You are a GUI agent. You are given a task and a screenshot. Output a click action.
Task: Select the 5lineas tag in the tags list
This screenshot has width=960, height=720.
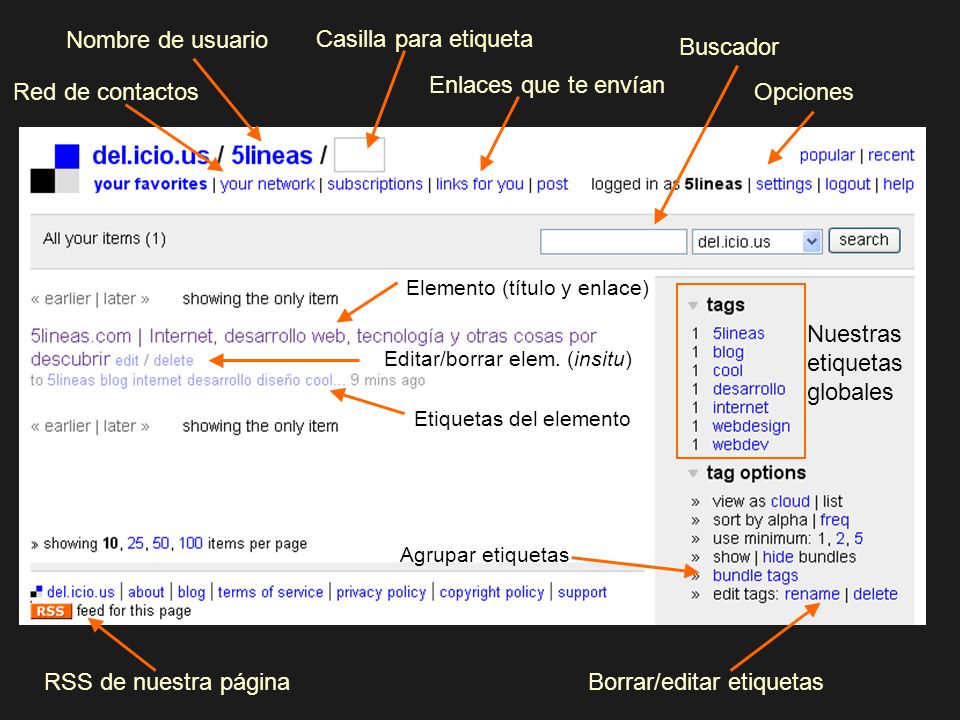point(738,334)
